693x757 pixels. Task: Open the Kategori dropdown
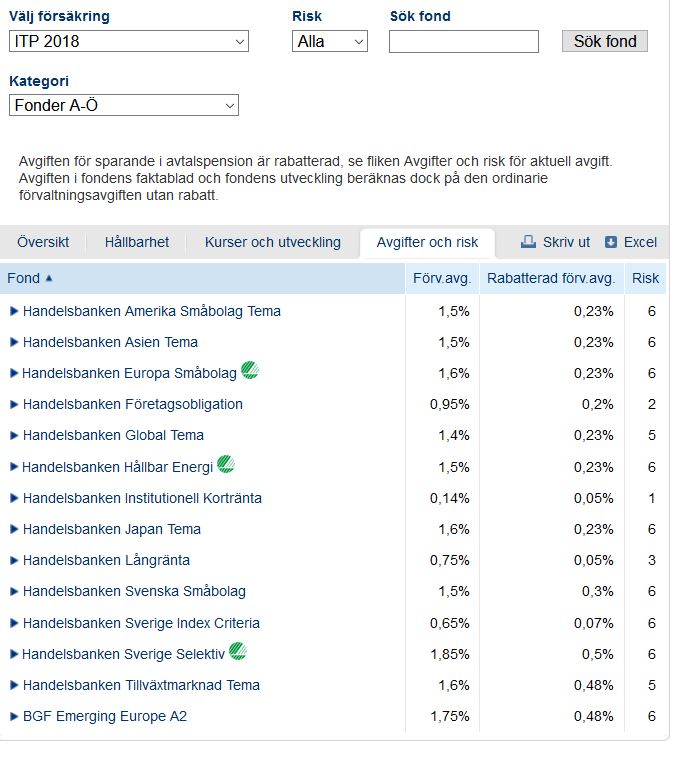123,106
